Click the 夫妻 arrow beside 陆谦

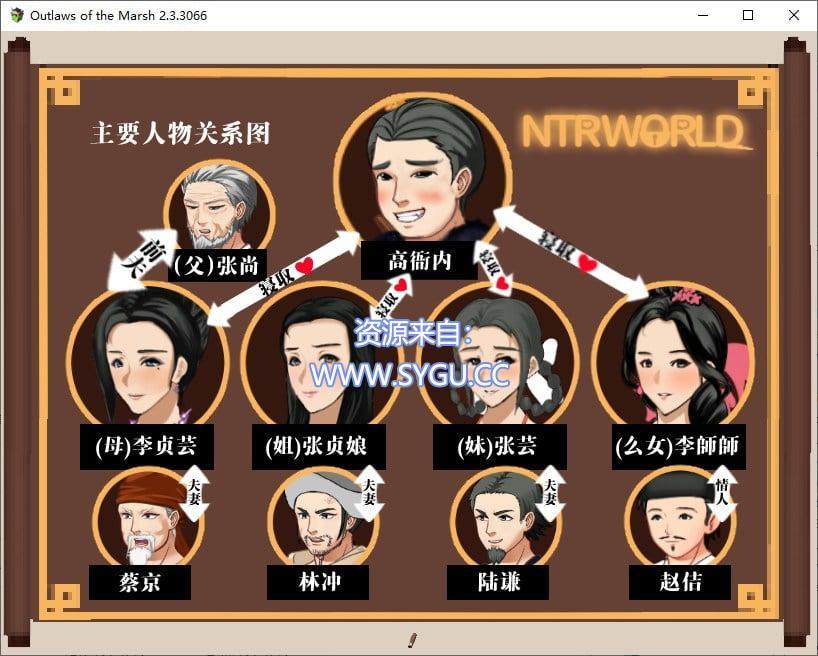point(550,493)
